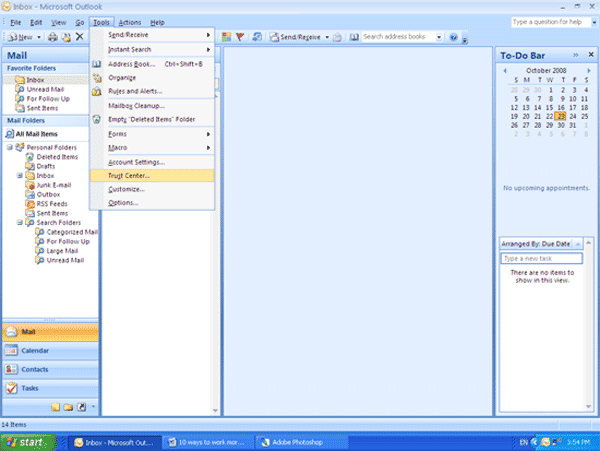This screenshot has height=451, width=600.
Task: Click the Delete X toolbar icon
Action: point(79,37)
